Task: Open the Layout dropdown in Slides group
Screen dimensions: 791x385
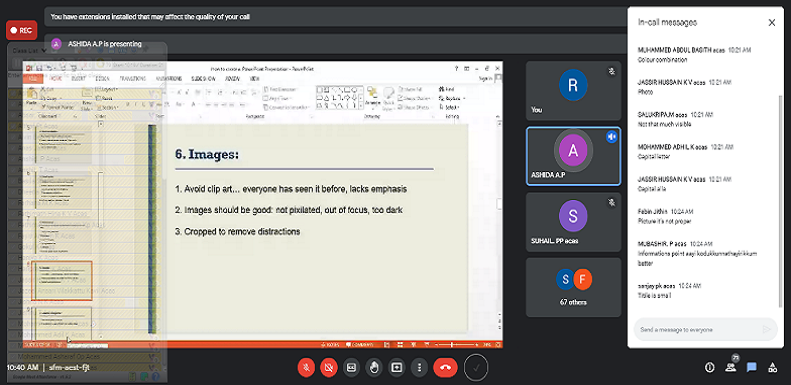Action: [106, 89]
